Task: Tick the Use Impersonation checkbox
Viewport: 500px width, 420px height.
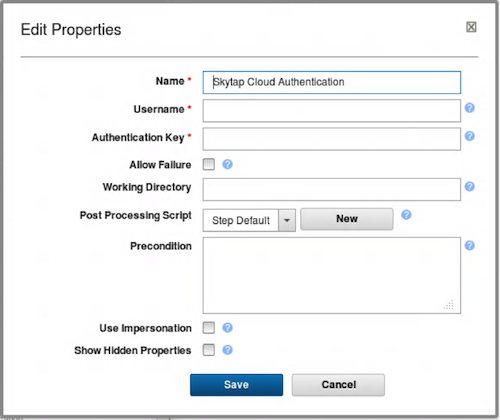Action: [209, 328]
